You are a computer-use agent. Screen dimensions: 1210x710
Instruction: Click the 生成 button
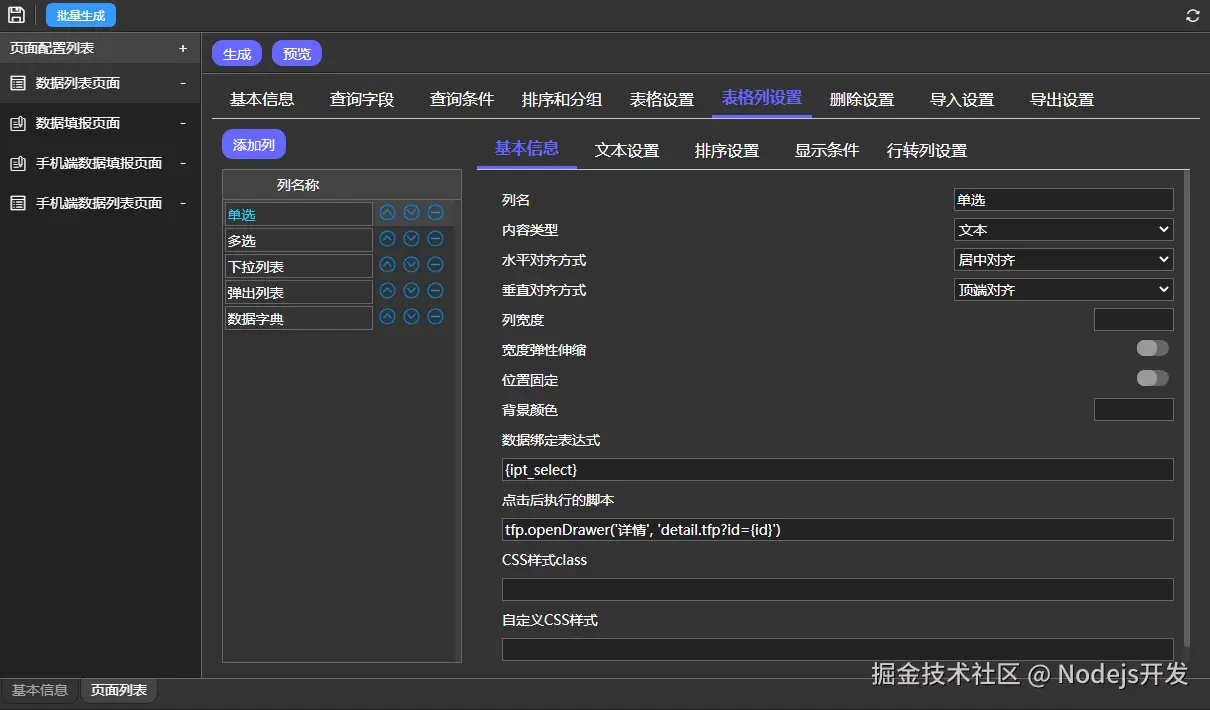[x=237, y=54]
